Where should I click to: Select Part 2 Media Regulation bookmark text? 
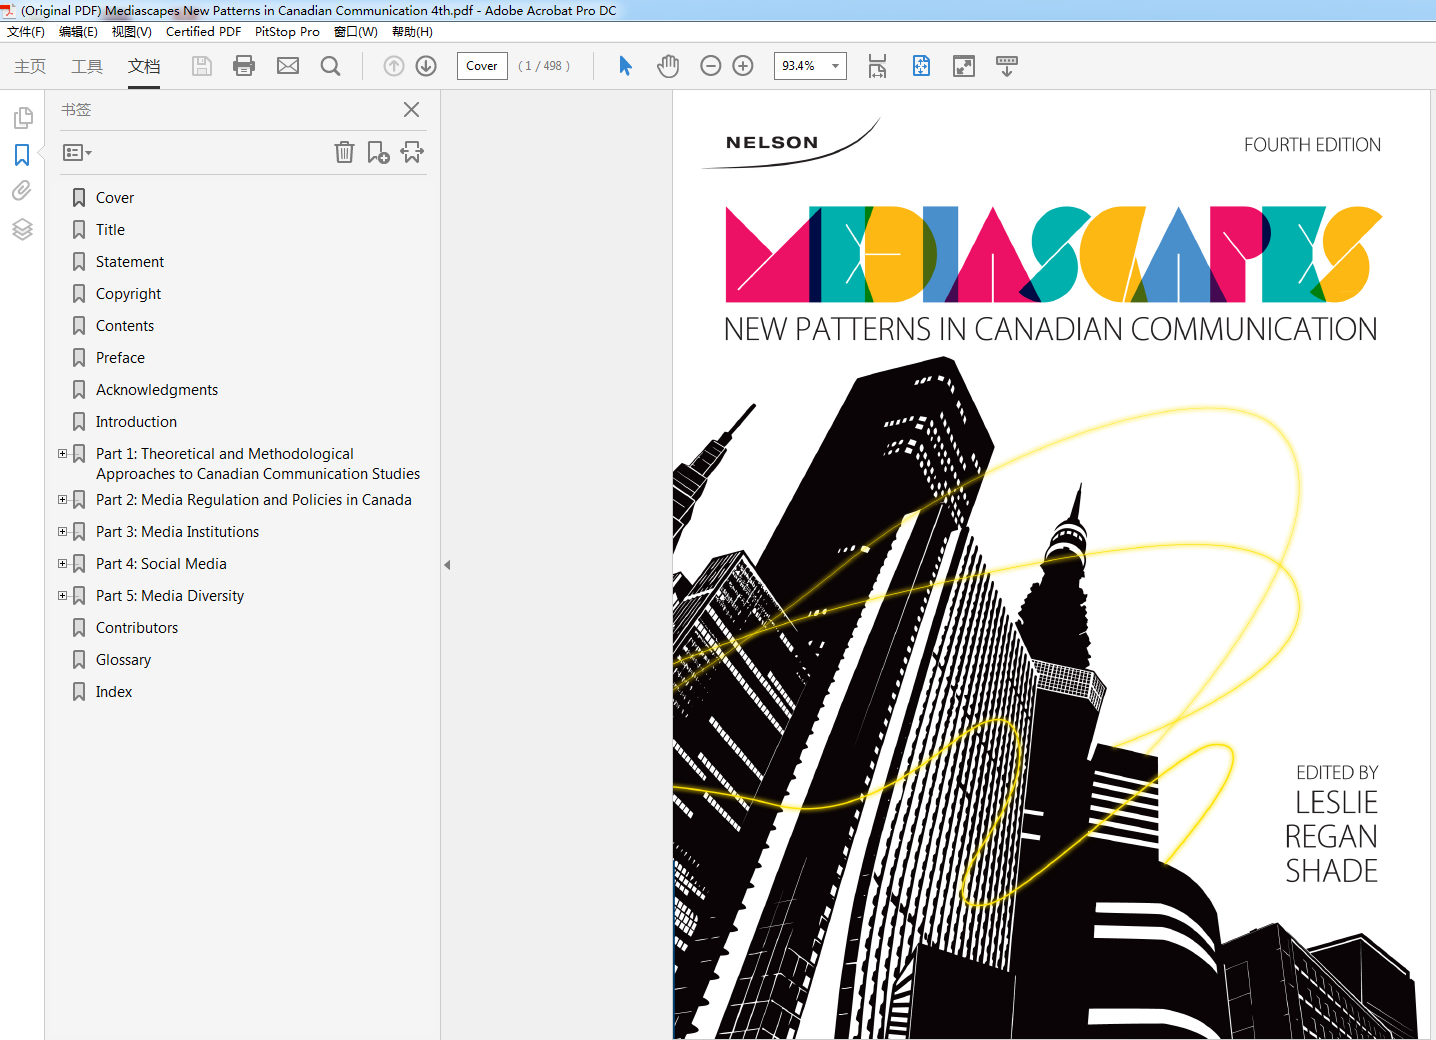coord(254,500)
